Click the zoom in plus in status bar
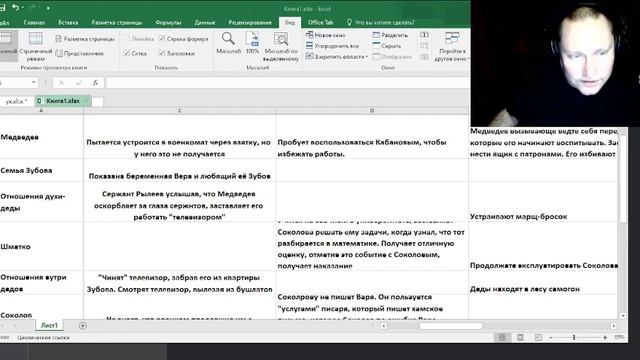 [x=605, y=338]
